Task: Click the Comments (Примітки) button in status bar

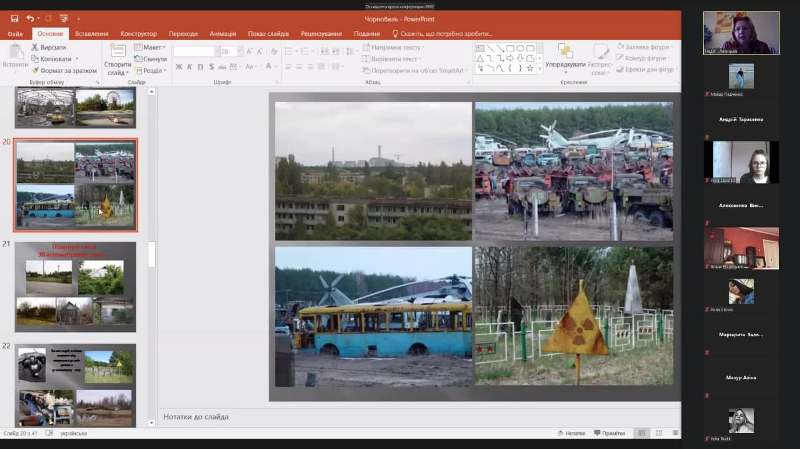Action: click(610, 433)
